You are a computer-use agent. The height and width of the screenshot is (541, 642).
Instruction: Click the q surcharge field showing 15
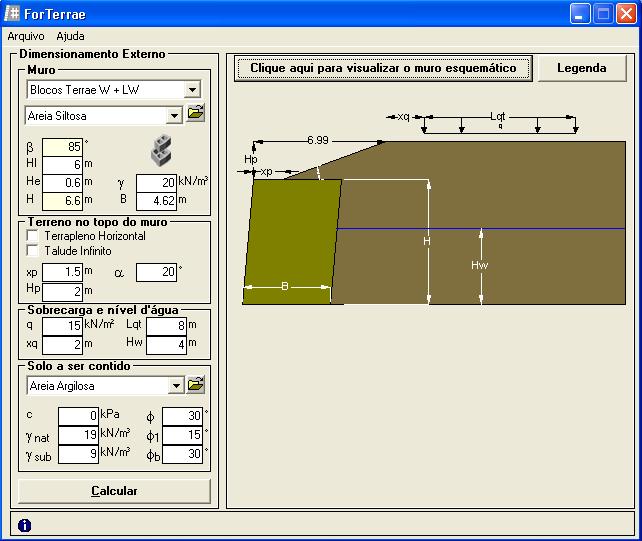(62, 326)
